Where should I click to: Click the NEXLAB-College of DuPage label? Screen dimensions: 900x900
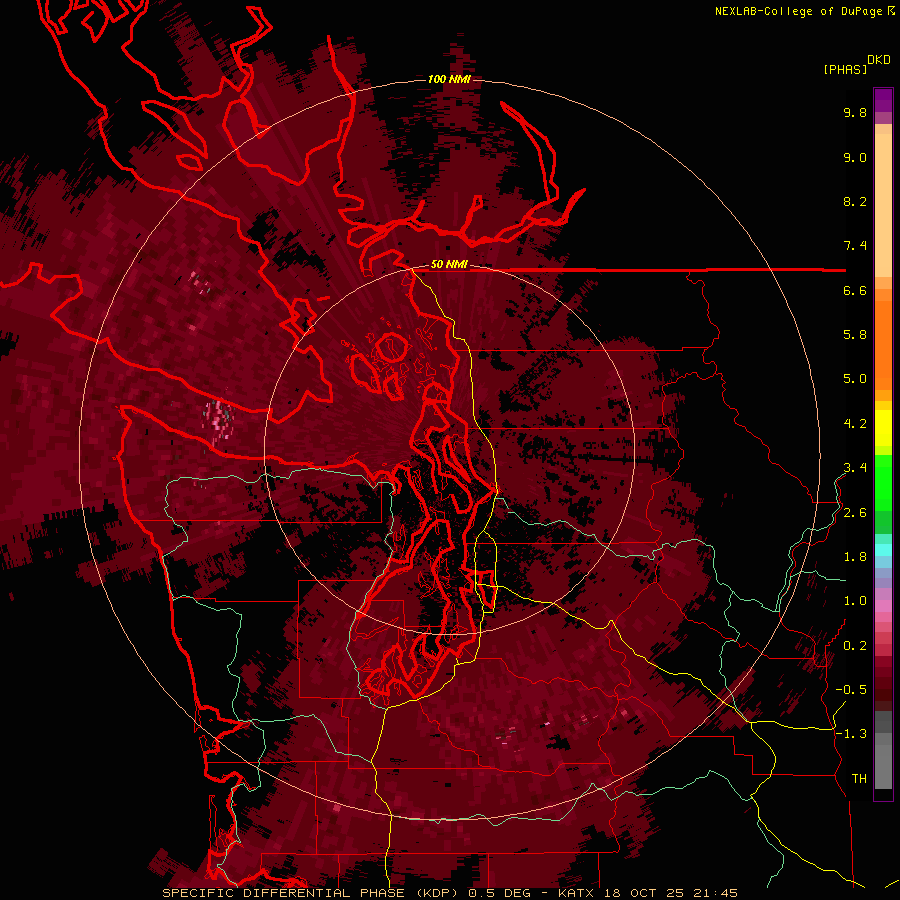point(798,11)
